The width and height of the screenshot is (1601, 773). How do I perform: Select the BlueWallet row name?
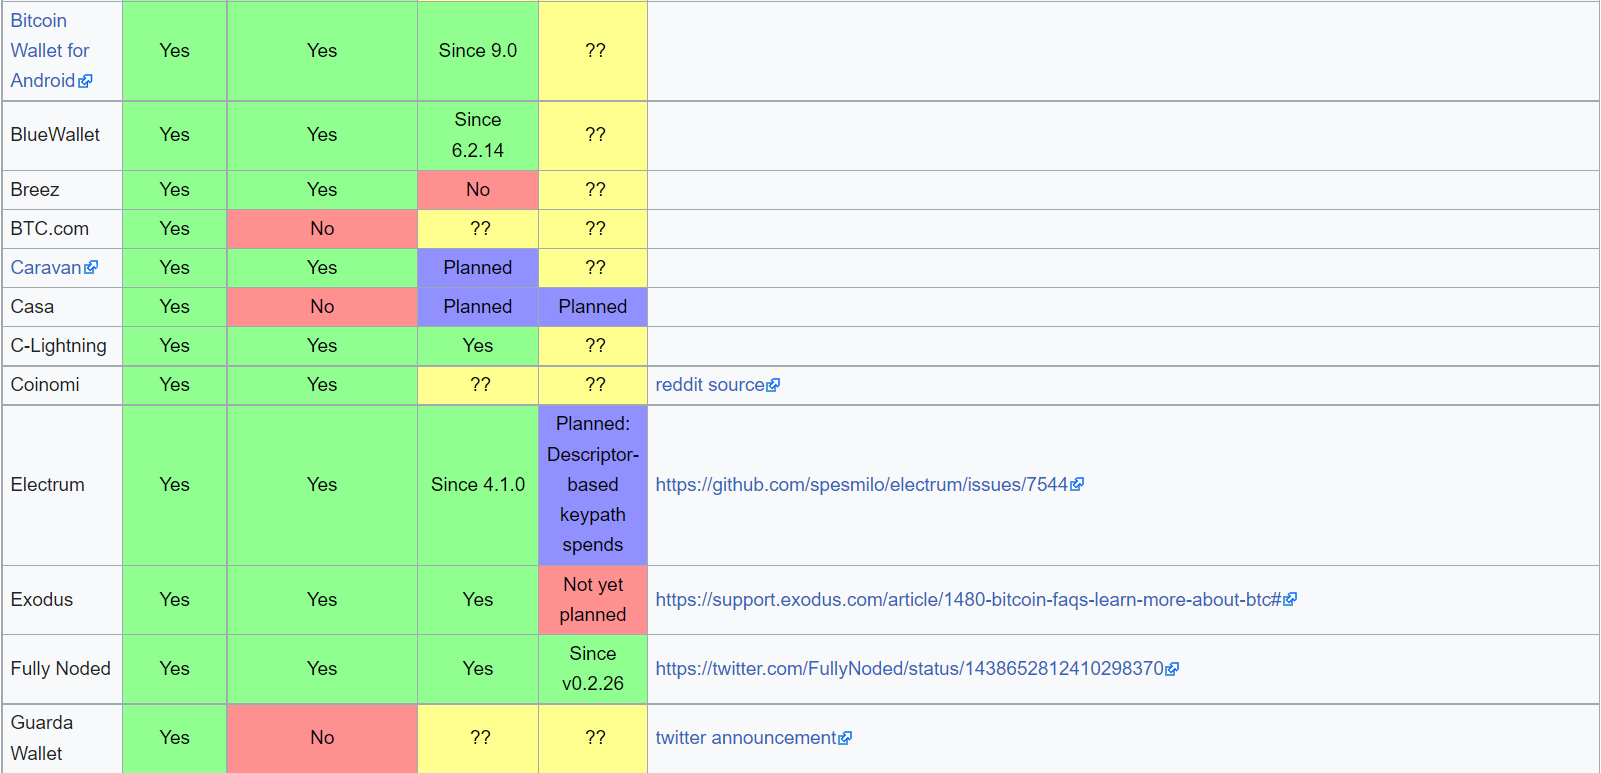click(55, 135)
